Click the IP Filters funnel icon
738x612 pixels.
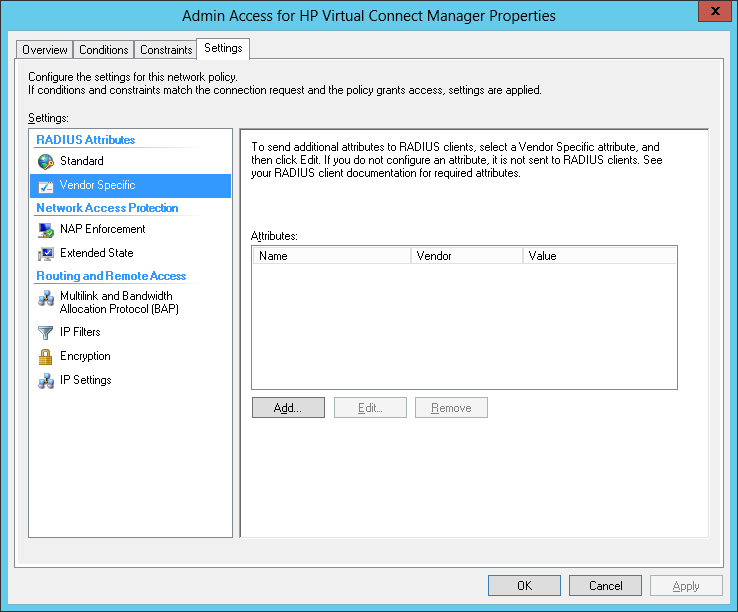point(45,332)
